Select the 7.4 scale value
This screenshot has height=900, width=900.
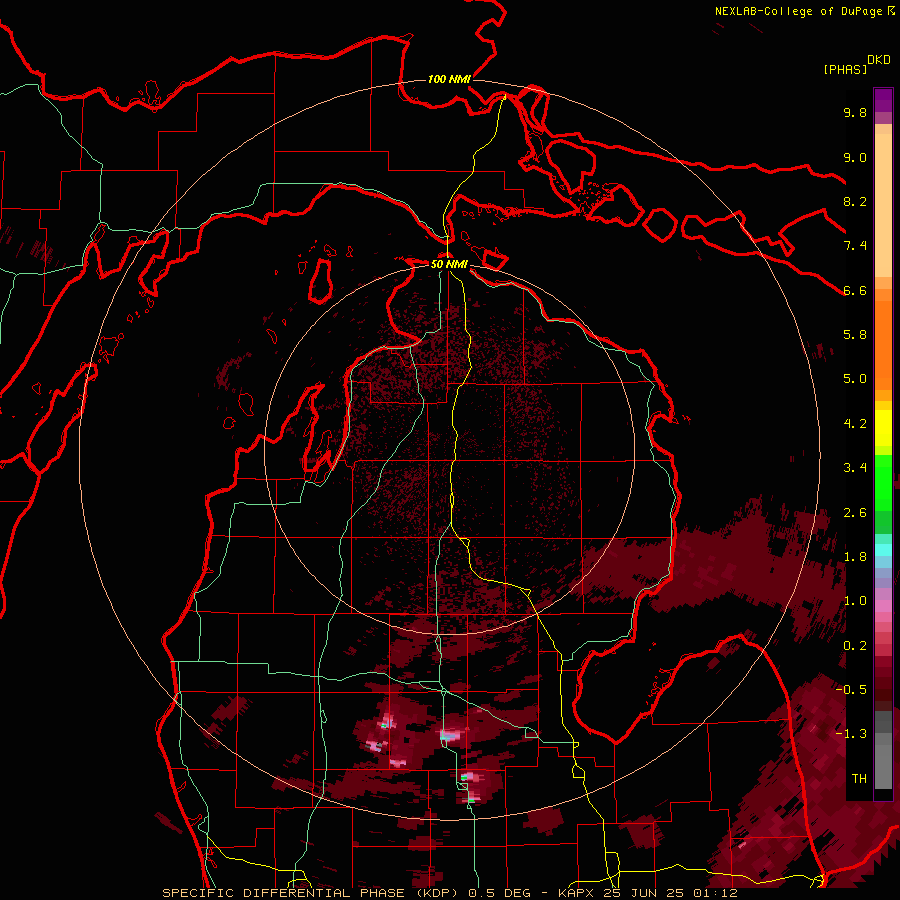click(x=855, y=246)
